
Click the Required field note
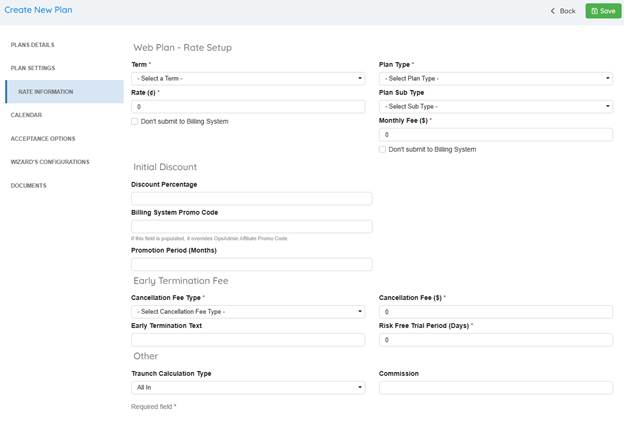(154, 407)
